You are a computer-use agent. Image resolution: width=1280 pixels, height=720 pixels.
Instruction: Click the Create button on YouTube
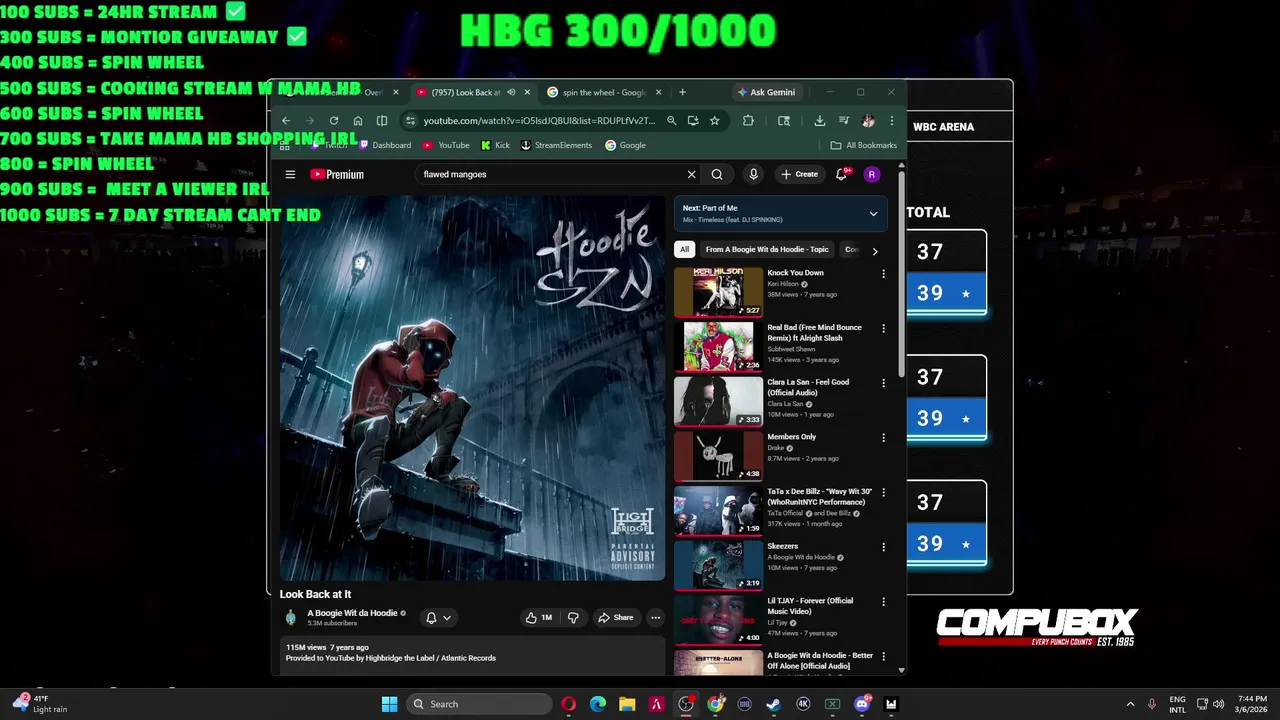coord(800,174)
